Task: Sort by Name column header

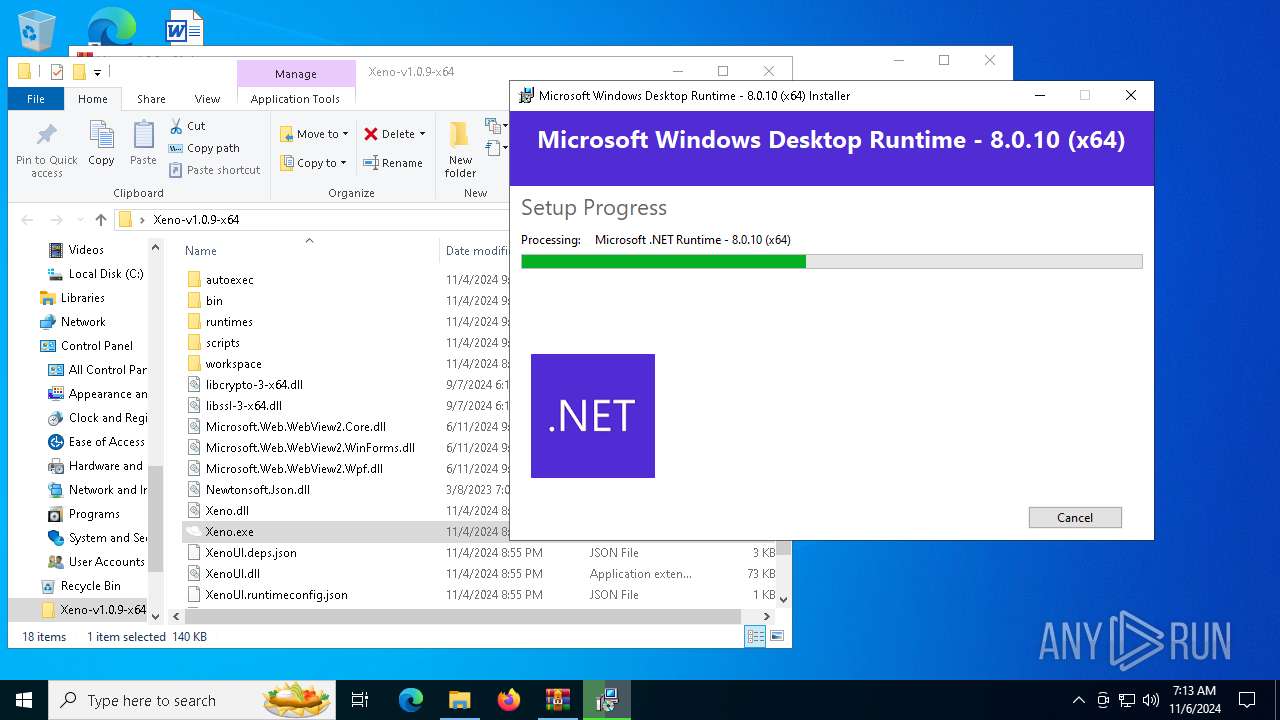Action: pos(201,251)
